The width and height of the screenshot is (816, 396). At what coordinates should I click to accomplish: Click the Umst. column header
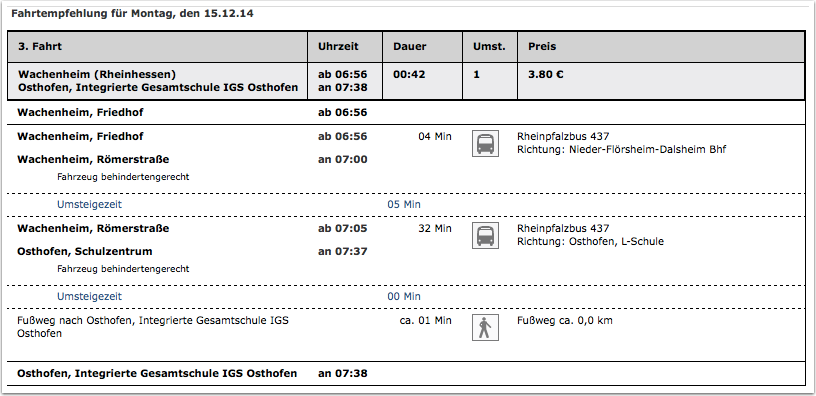(490, 47)
